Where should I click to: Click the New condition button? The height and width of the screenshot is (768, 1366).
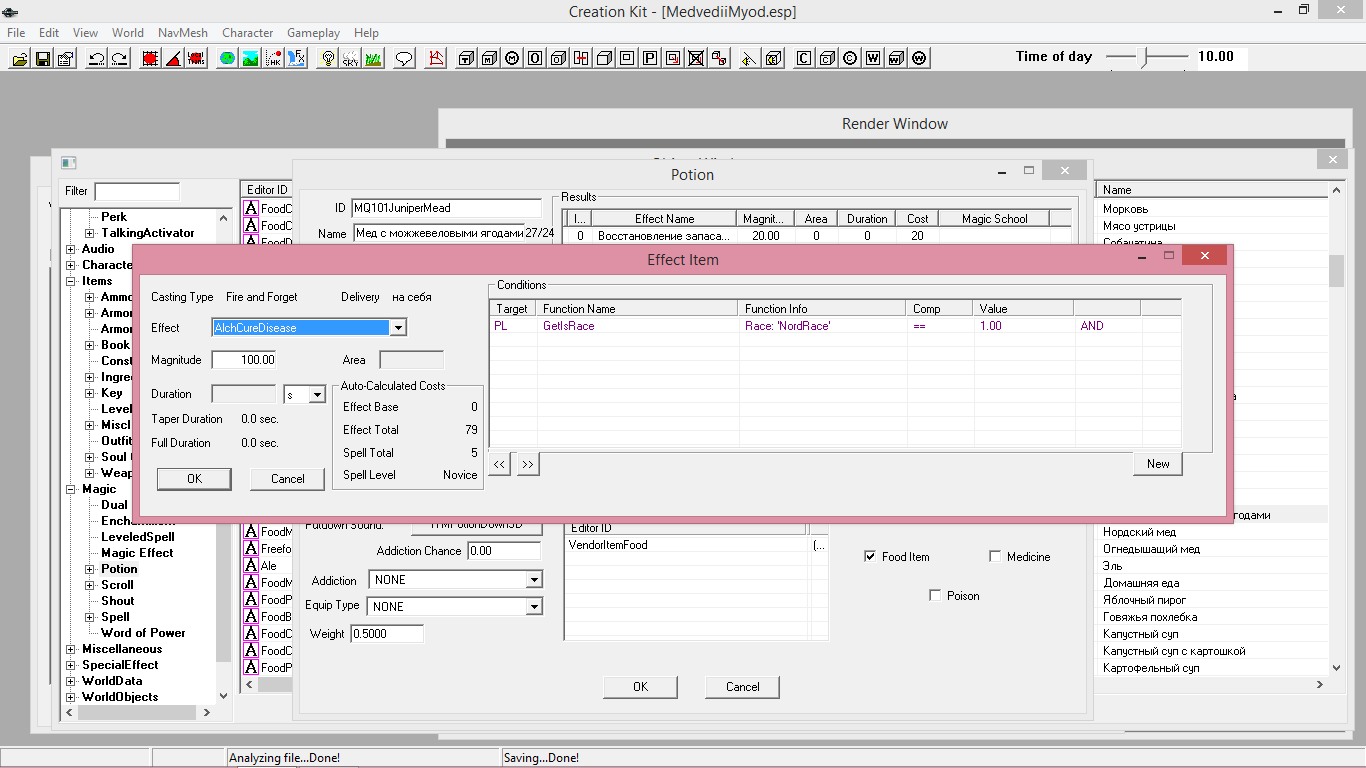tap(1158, 464)
